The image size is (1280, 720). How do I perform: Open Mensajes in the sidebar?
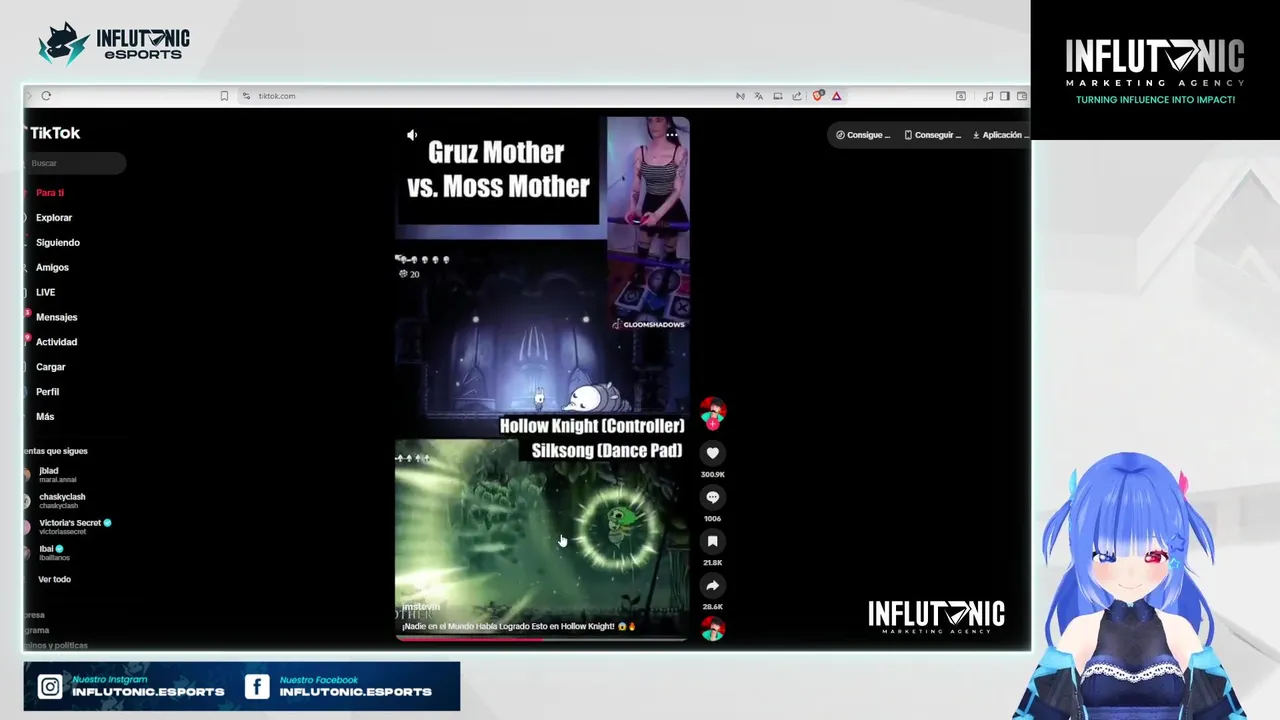56,317
